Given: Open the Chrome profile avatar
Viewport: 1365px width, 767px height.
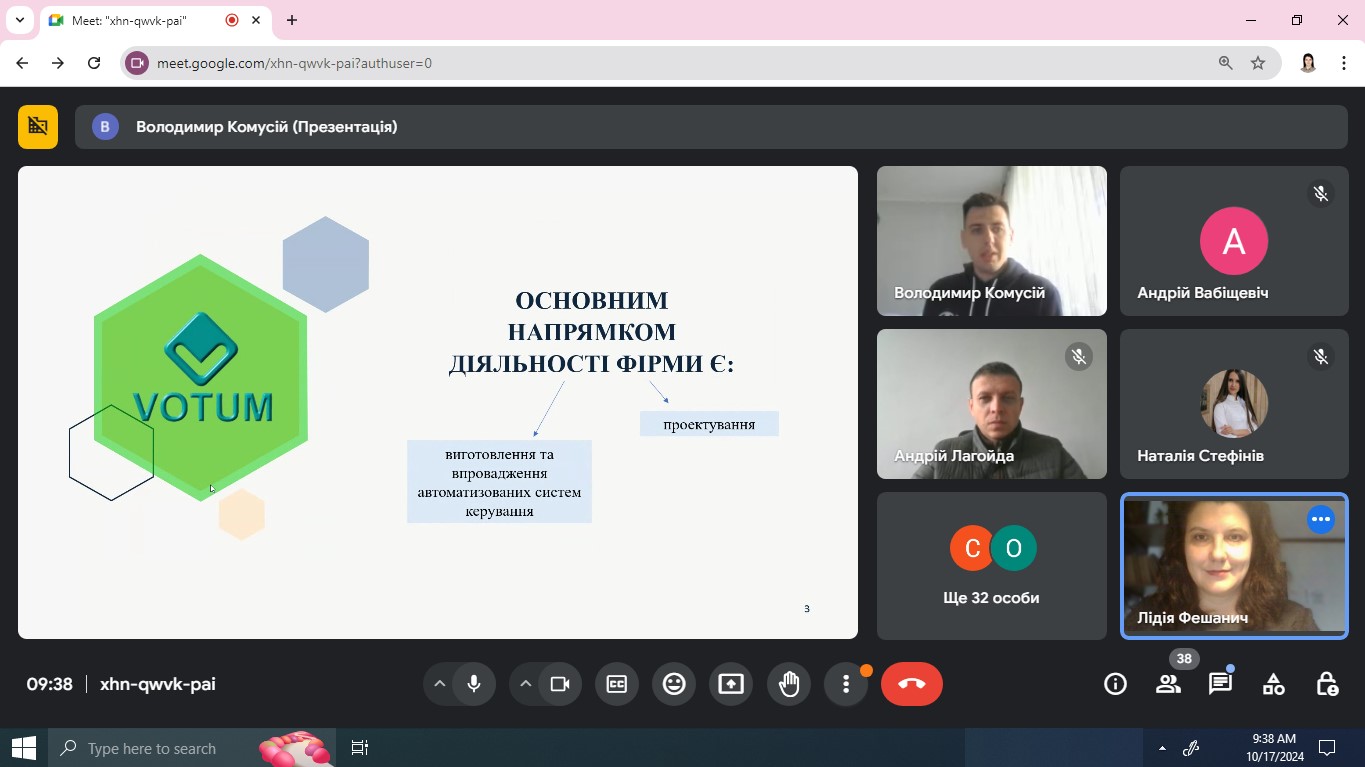Looking at the screenshot, I should (x=1308, y=63).
